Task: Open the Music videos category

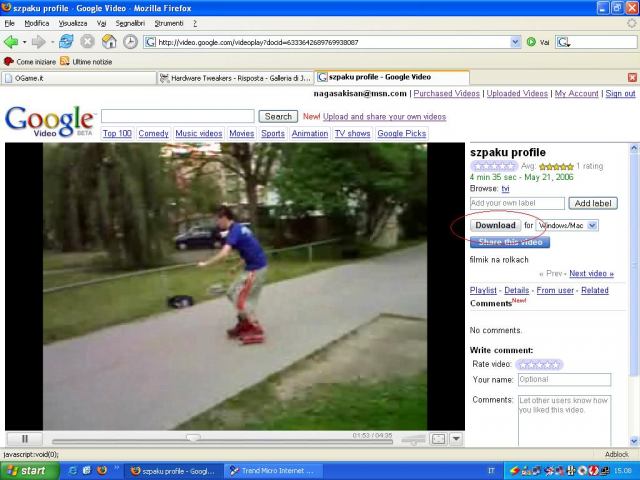Action: [x=199, y=133]
